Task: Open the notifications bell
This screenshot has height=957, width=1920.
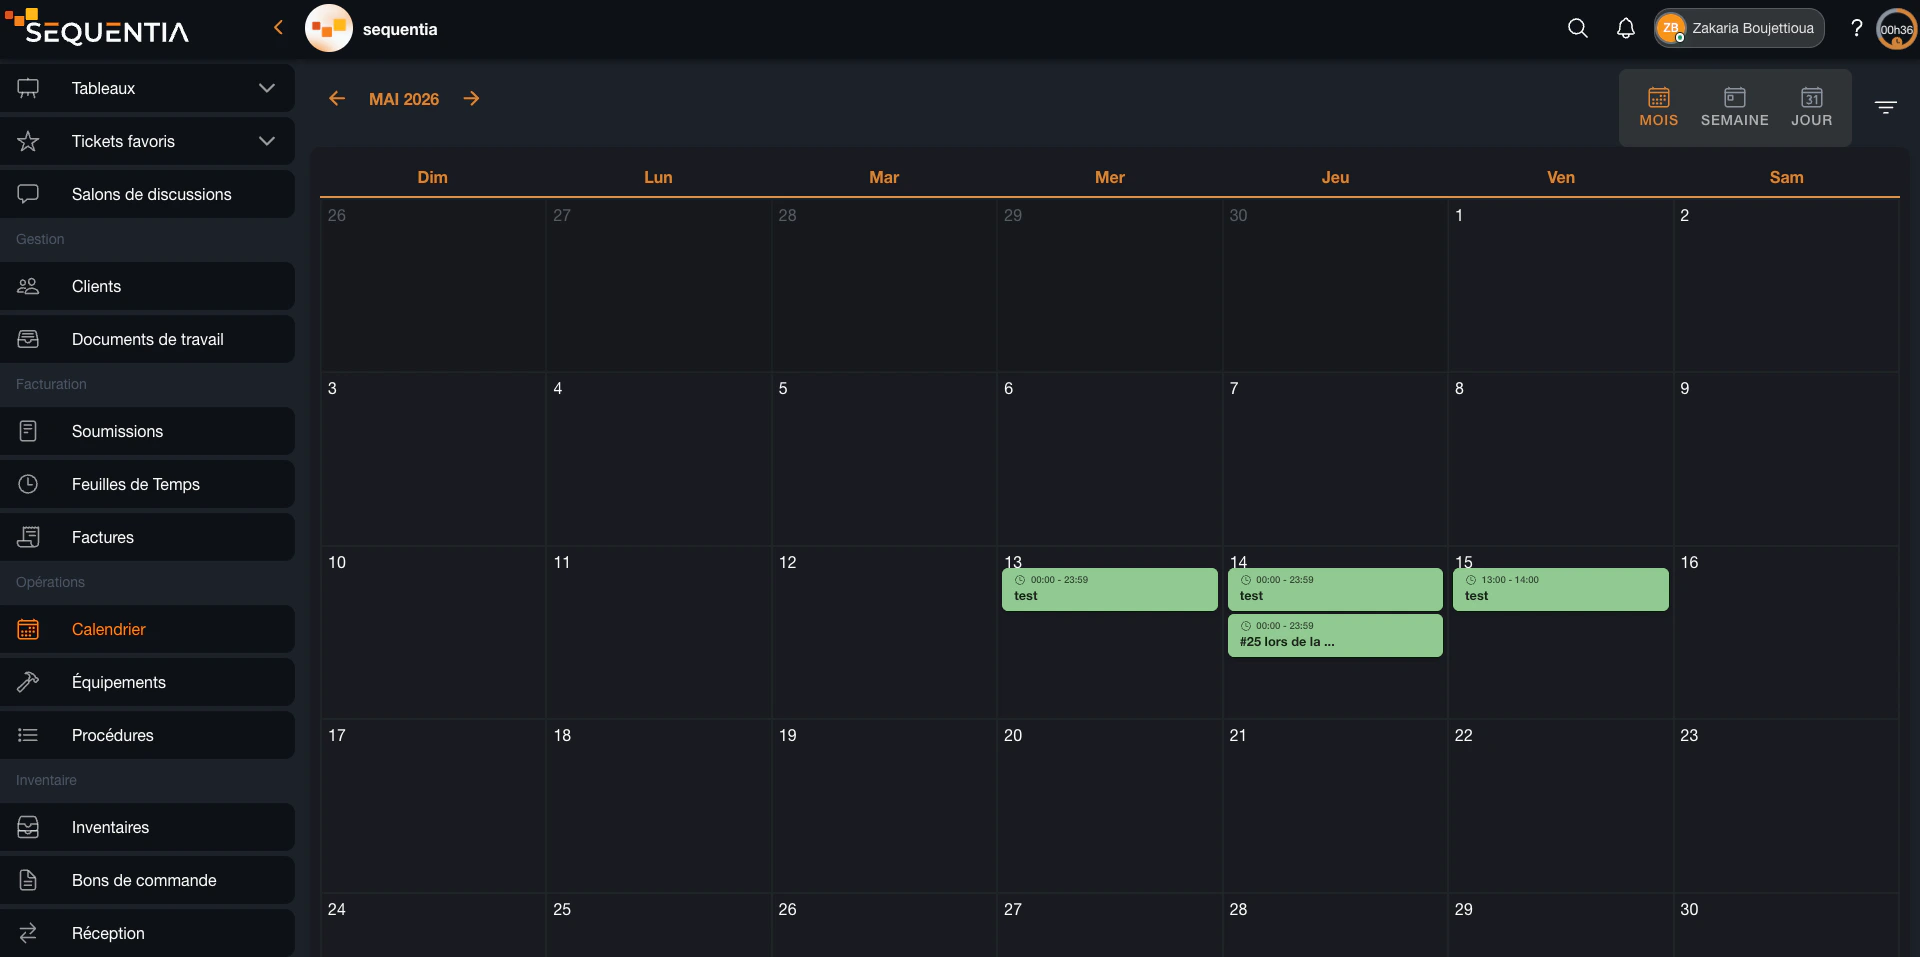Action: (x=1626, y=28)
